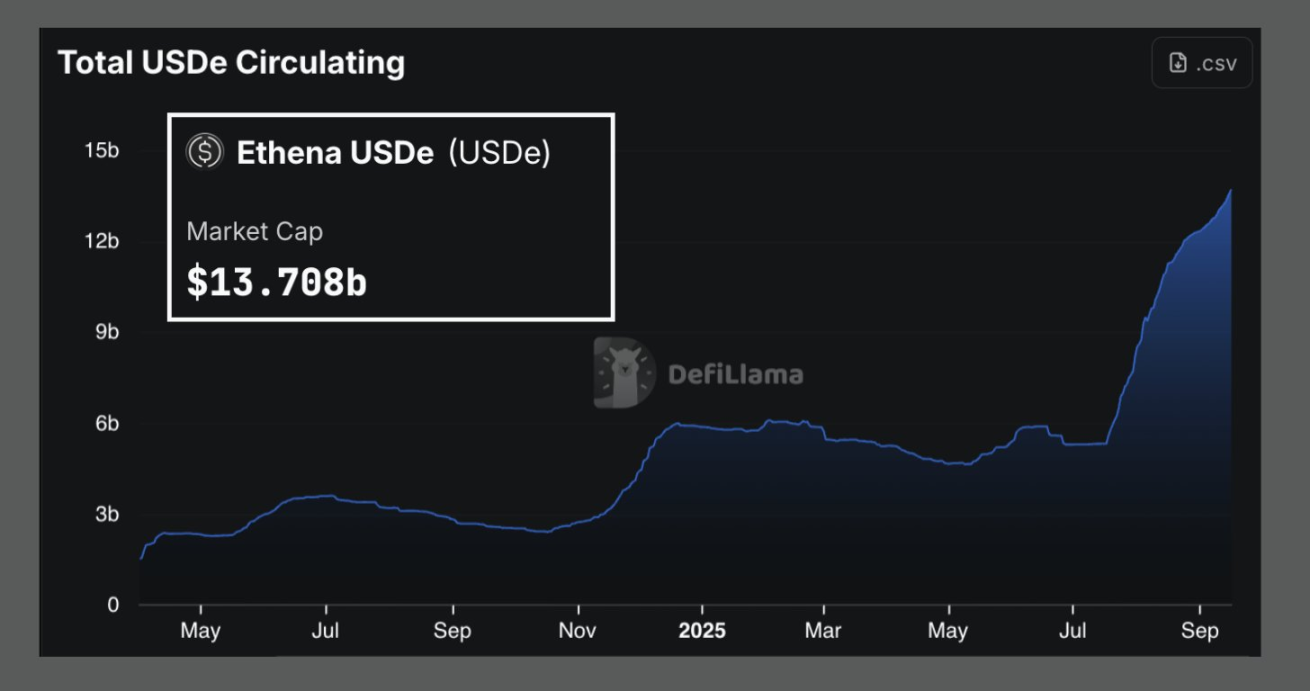1310x691 pixels.
Task: Click the chart line peak at top right
Action: [x=1230, y=191]
